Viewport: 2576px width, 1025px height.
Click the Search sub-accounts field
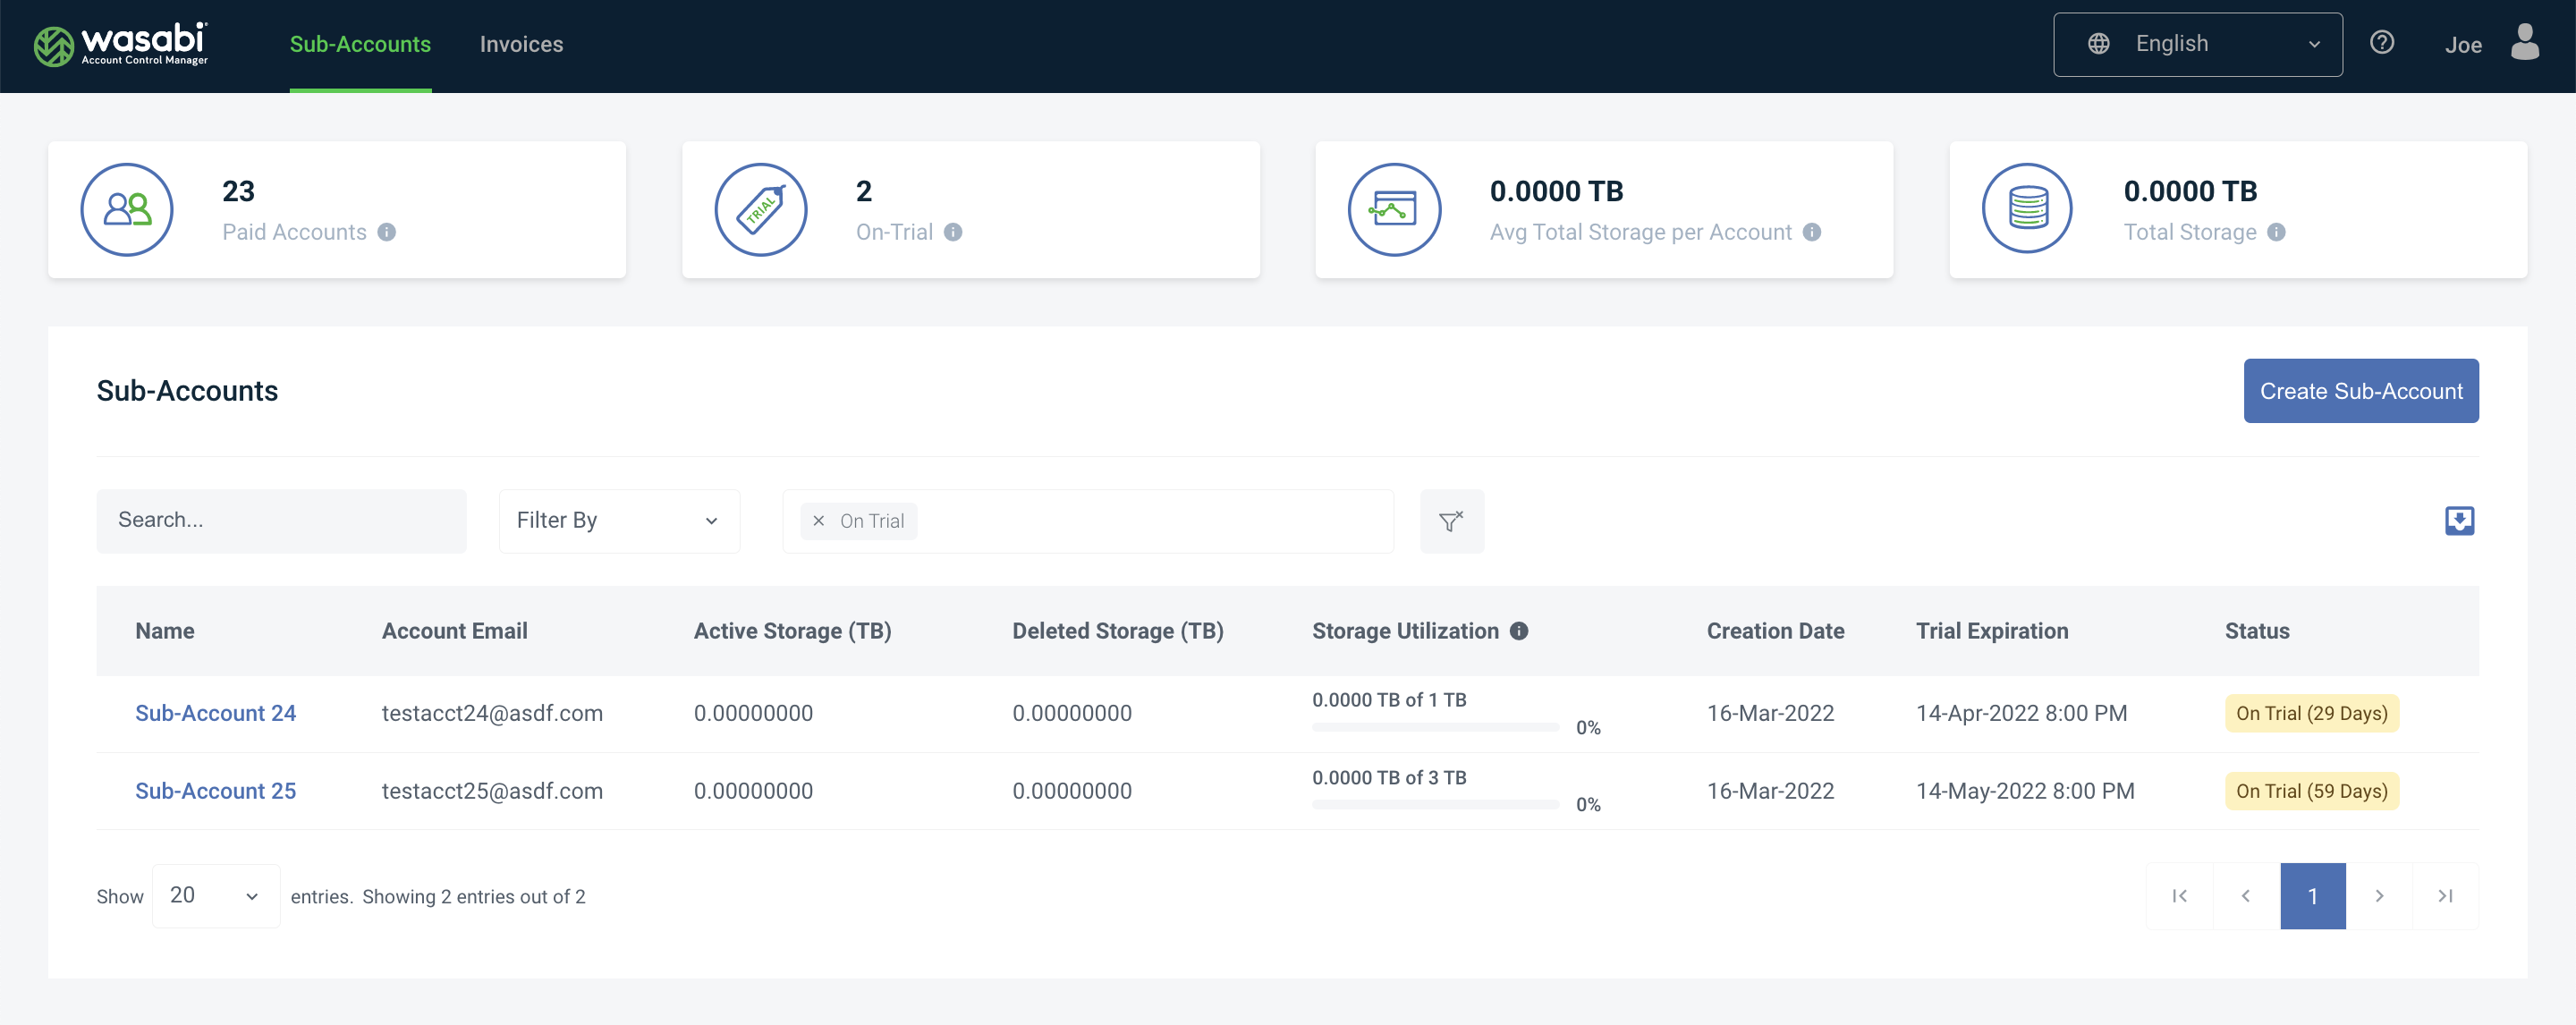coord(281,521)
